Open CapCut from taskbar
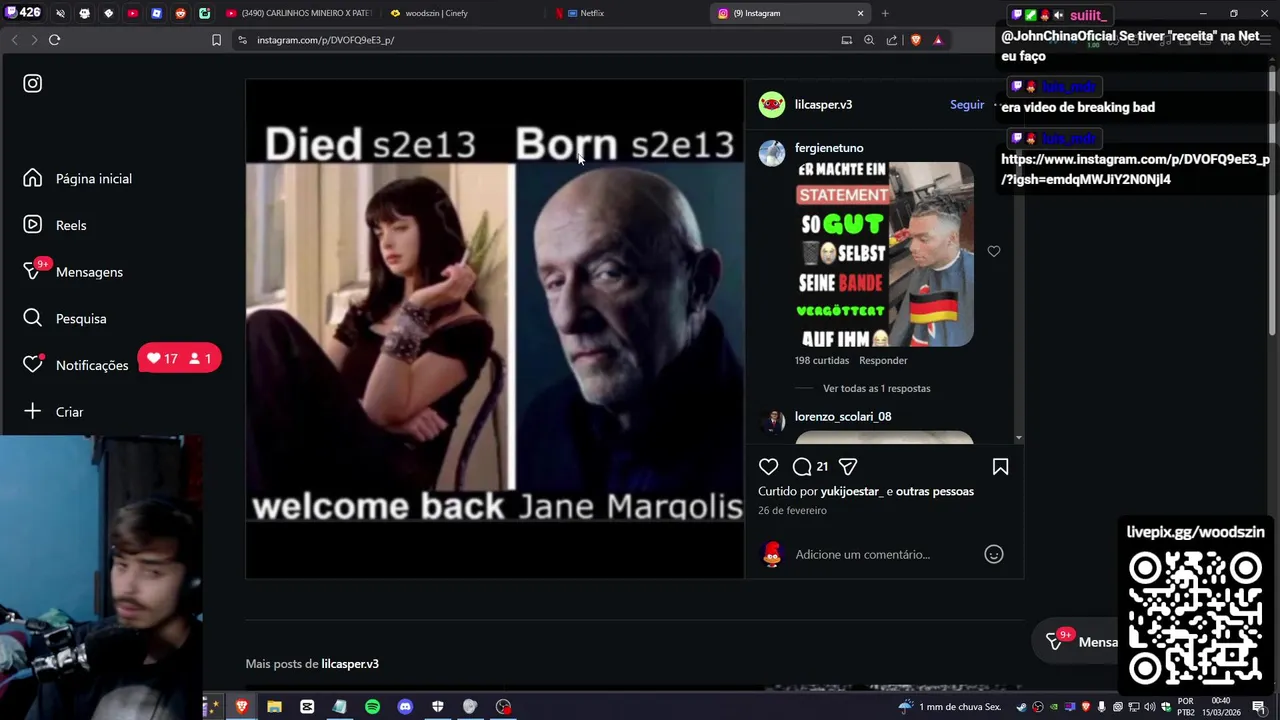Screen dimensions: 1280x720 coord(307,707)
